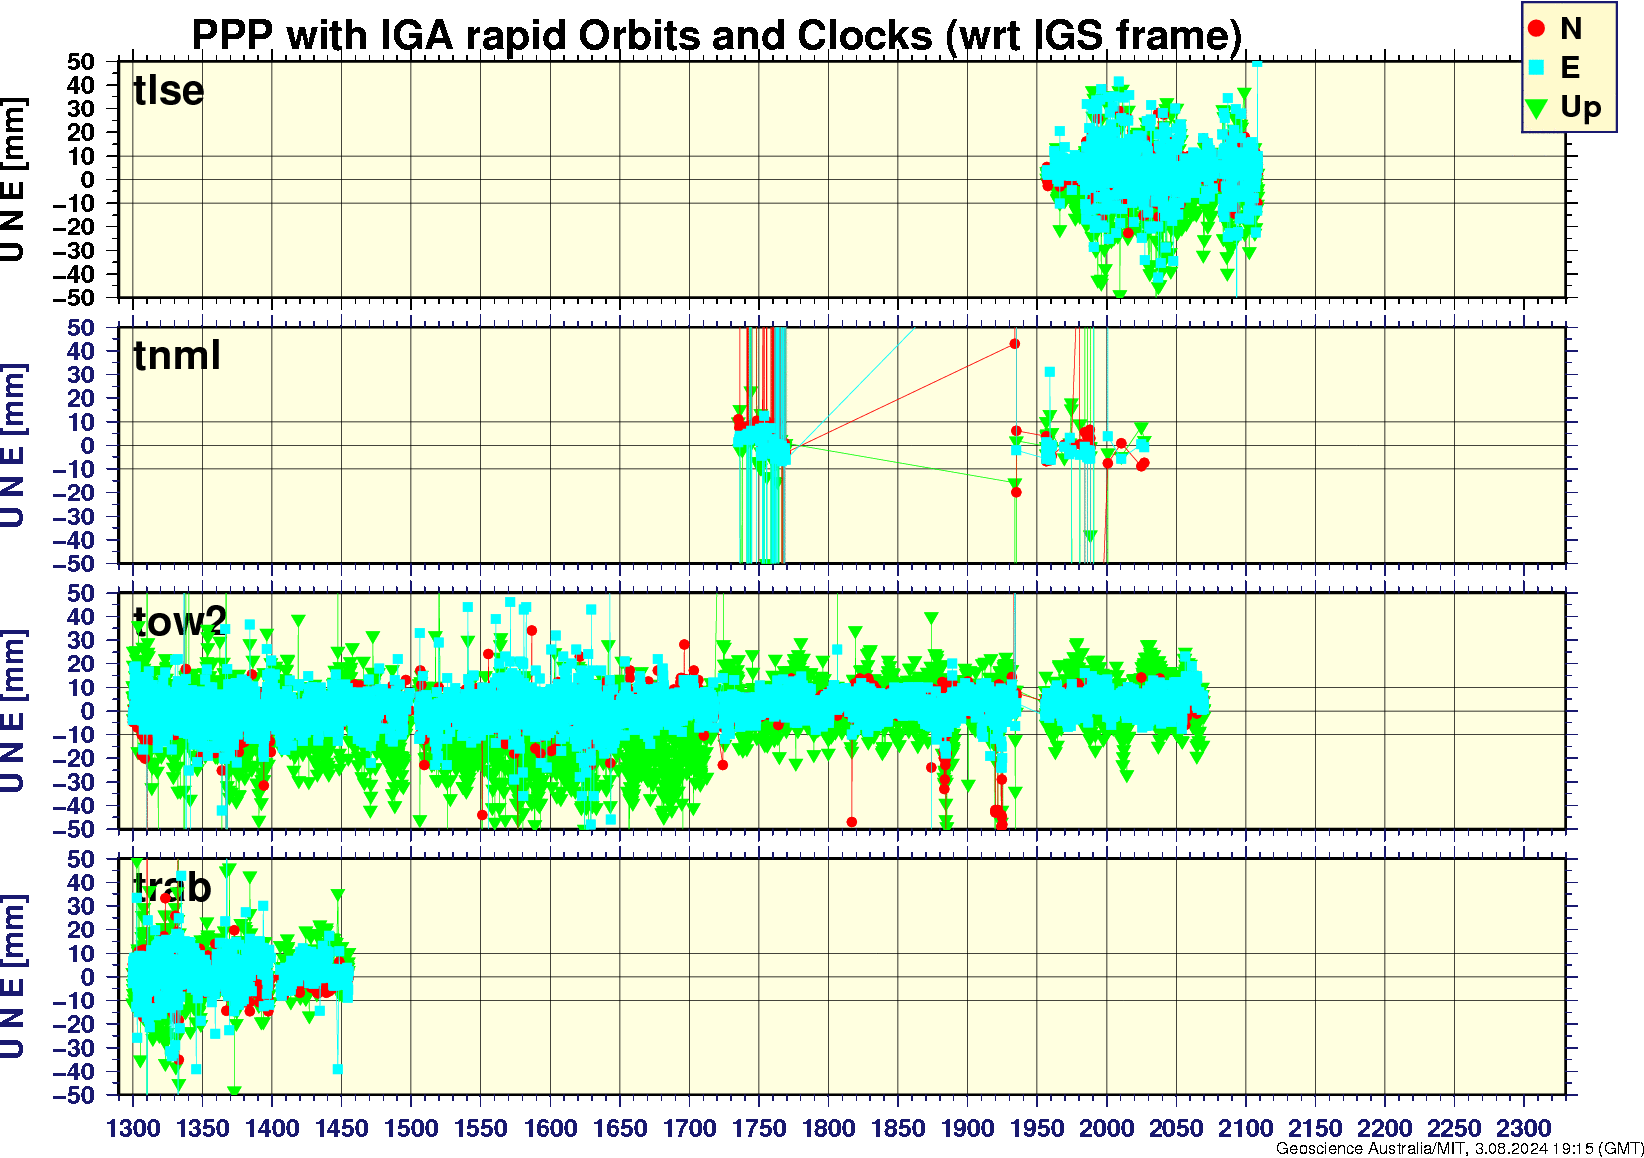Click the Geoscience Australia/MIT credit text

point(1459,1149)
